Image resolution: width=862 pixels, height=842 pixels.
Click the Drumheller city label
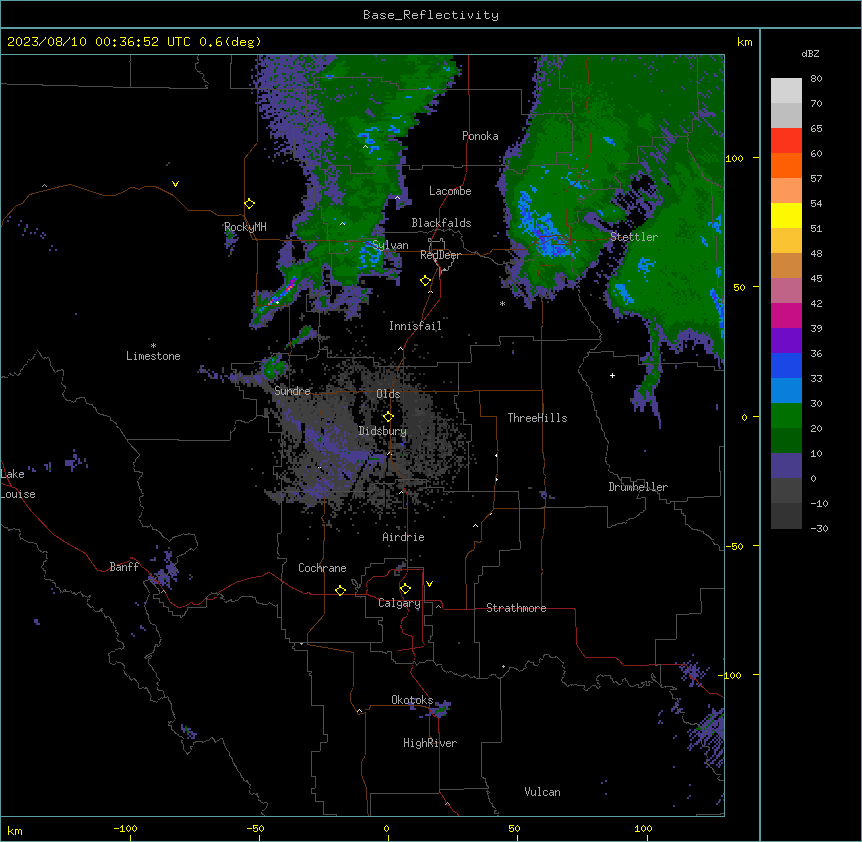638,487
